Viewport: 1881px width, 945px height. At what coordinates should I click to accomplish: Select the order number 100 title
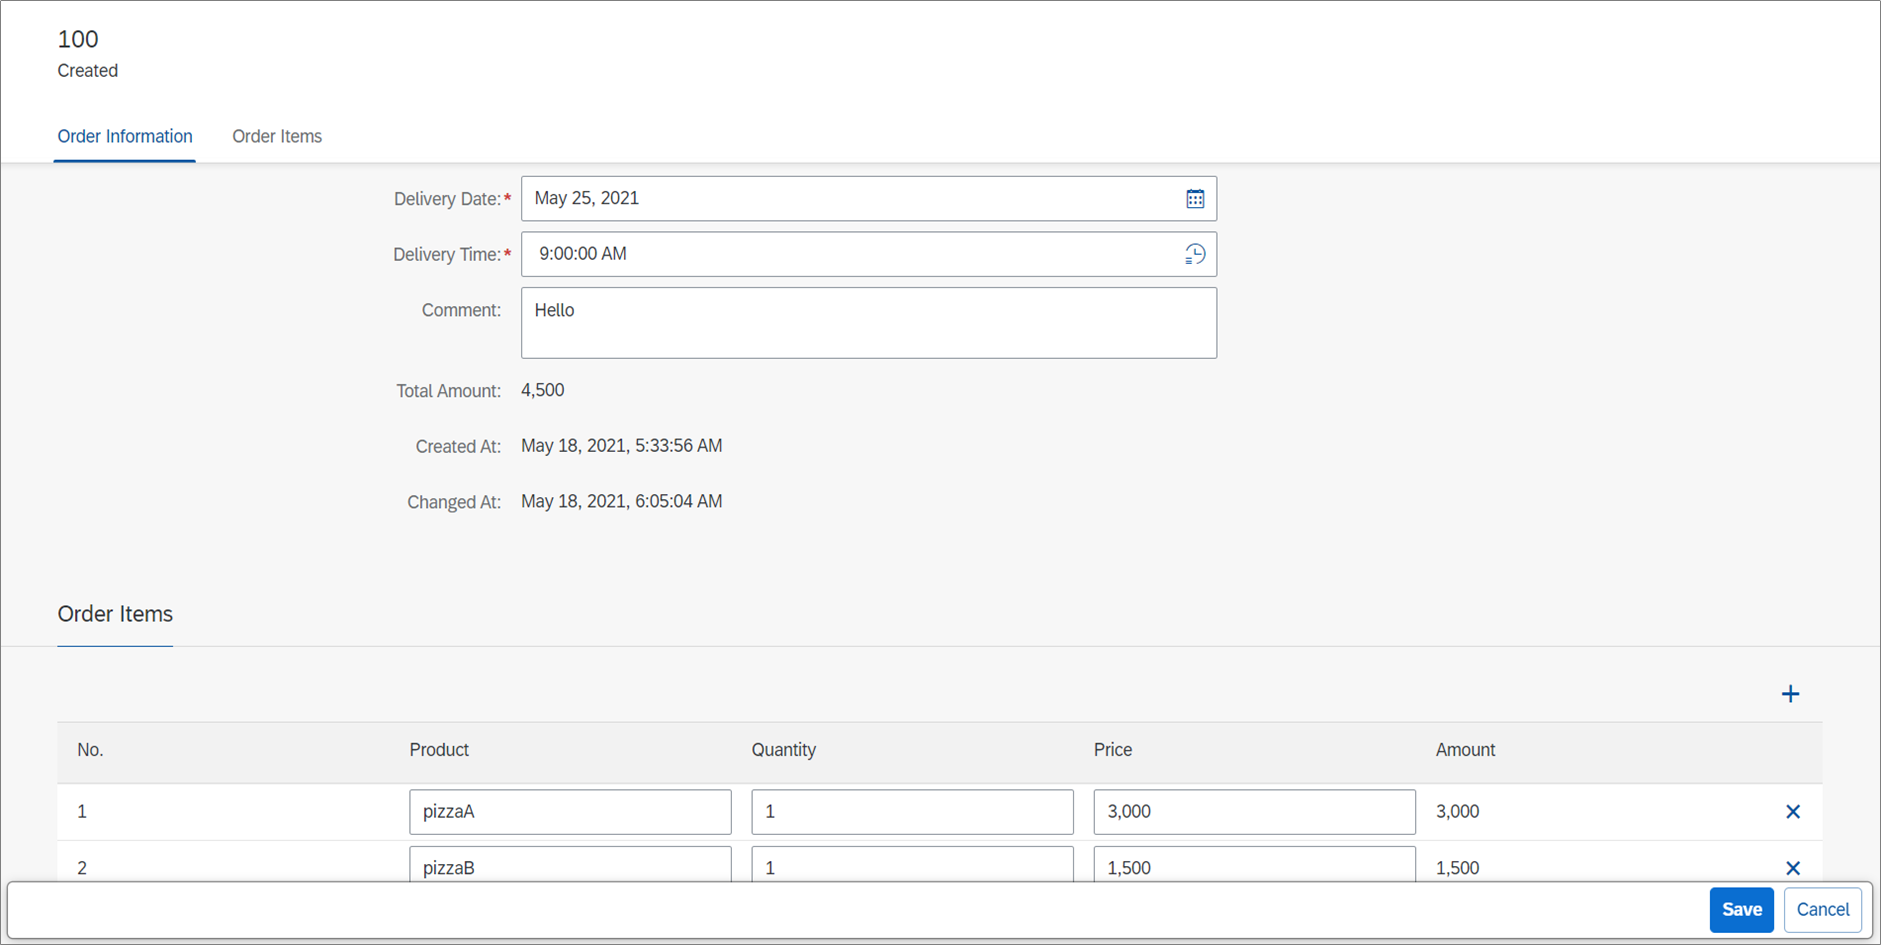click(78, 39)
